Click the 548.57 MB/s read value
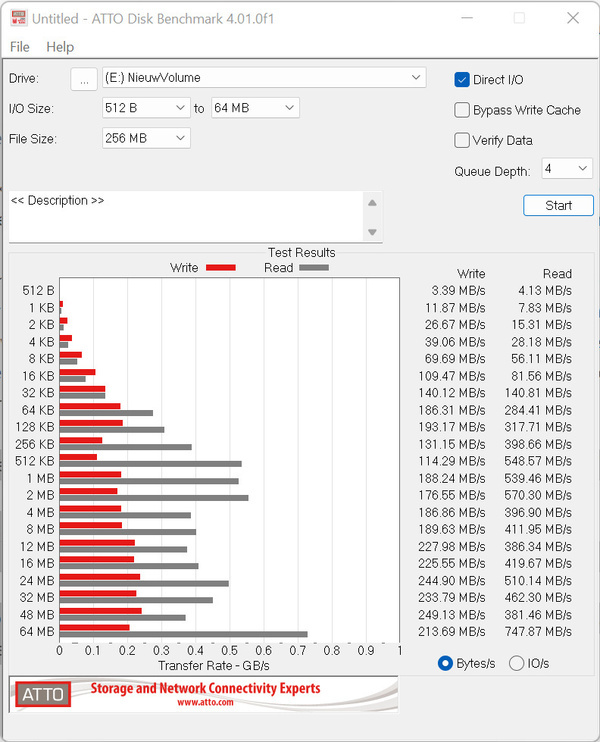 (538, 461)
